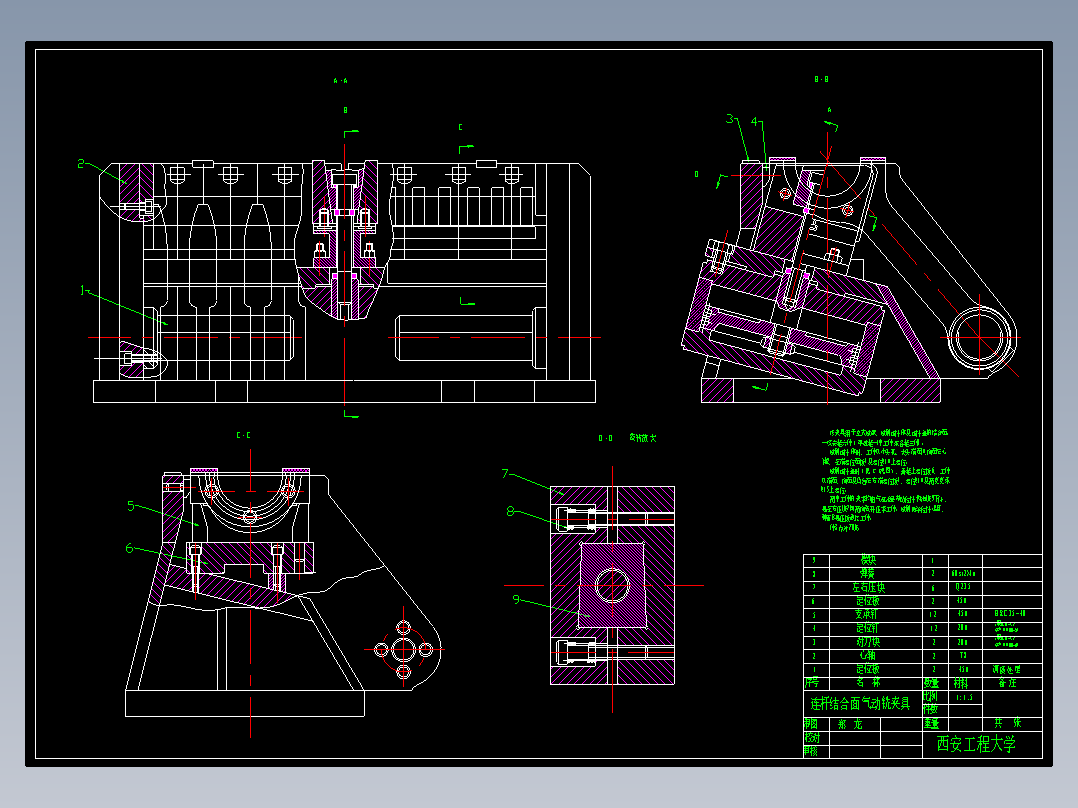
Task: Click the 材料 column header
Action: click(961, 683)
